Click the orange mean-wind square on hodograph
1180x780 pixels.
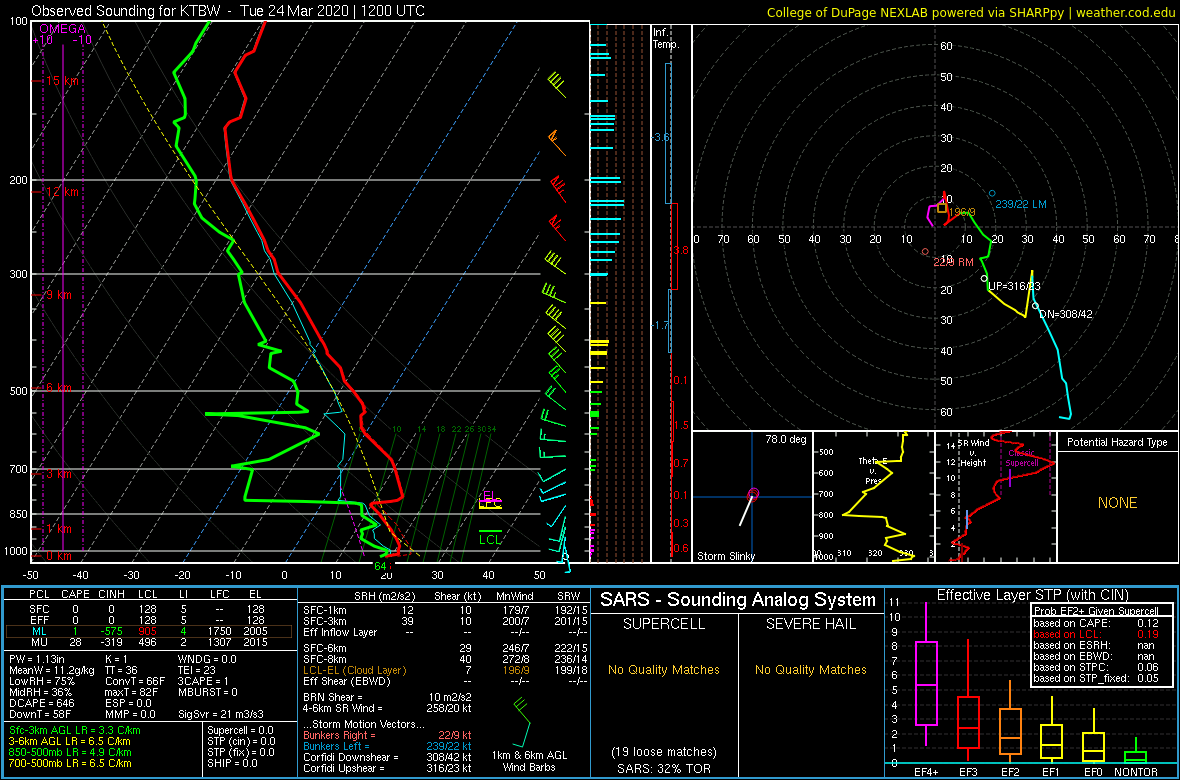coord(941,208)
